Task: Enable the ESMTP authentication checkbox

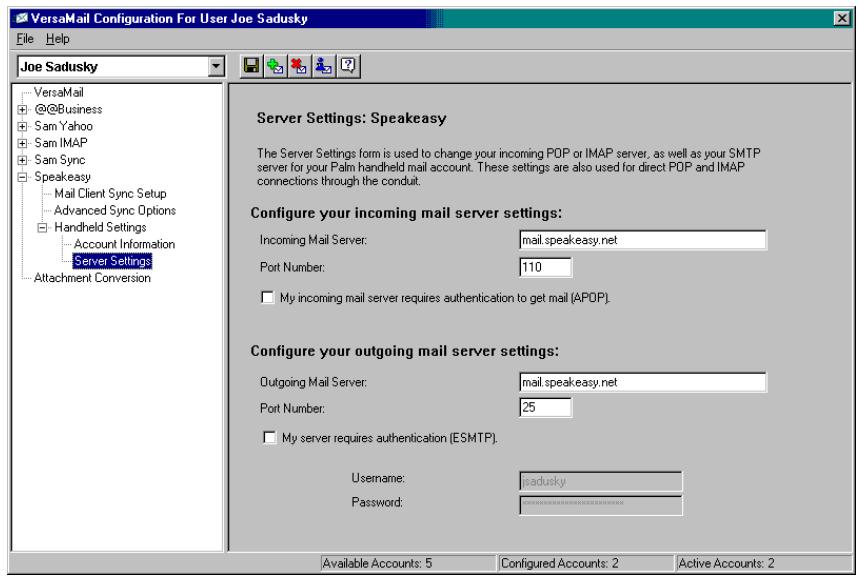Action: [x=270, y=437]
